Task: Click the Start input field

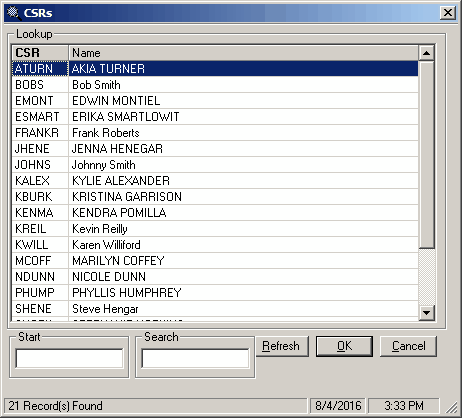Action: tap(69, 358)
